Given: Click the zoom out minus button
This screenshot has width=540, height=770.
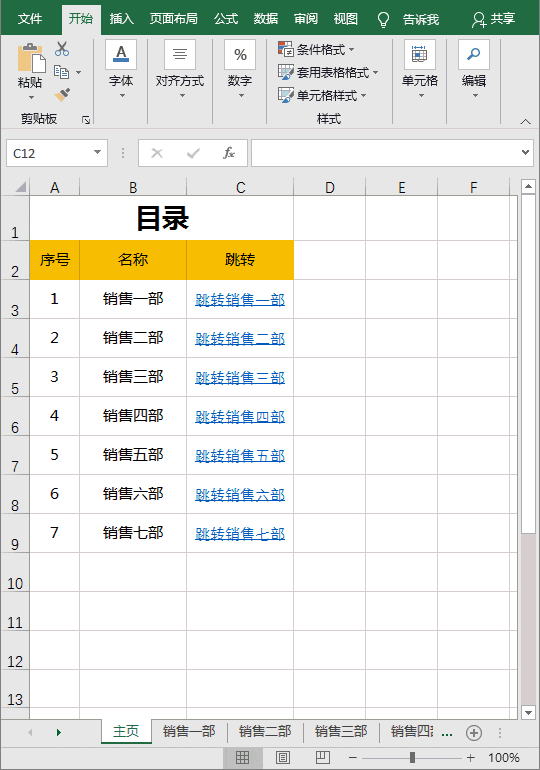Looking at the screenshot, I should 352,758.
